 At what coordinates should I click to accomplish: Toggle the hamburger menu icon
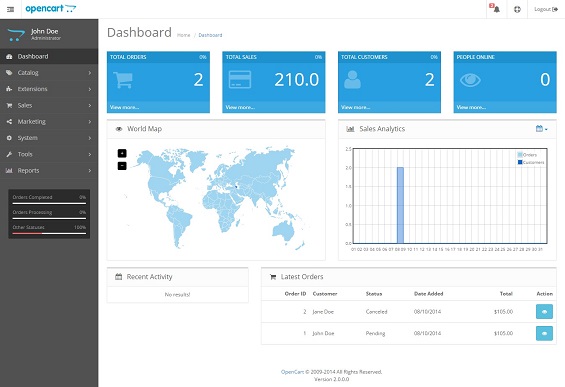click(x=10, y=9)
